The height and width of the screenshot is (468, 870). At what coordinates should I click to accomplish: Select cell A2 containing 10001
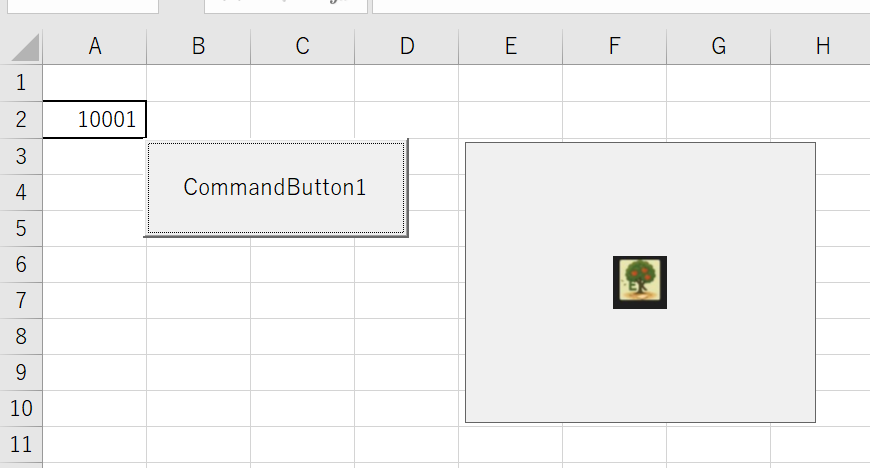tap(95, 120)
